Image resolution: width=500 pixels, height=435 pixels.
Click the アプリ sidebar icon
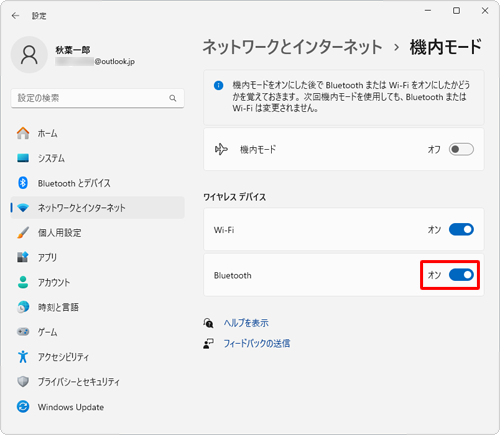pos(23,257)
